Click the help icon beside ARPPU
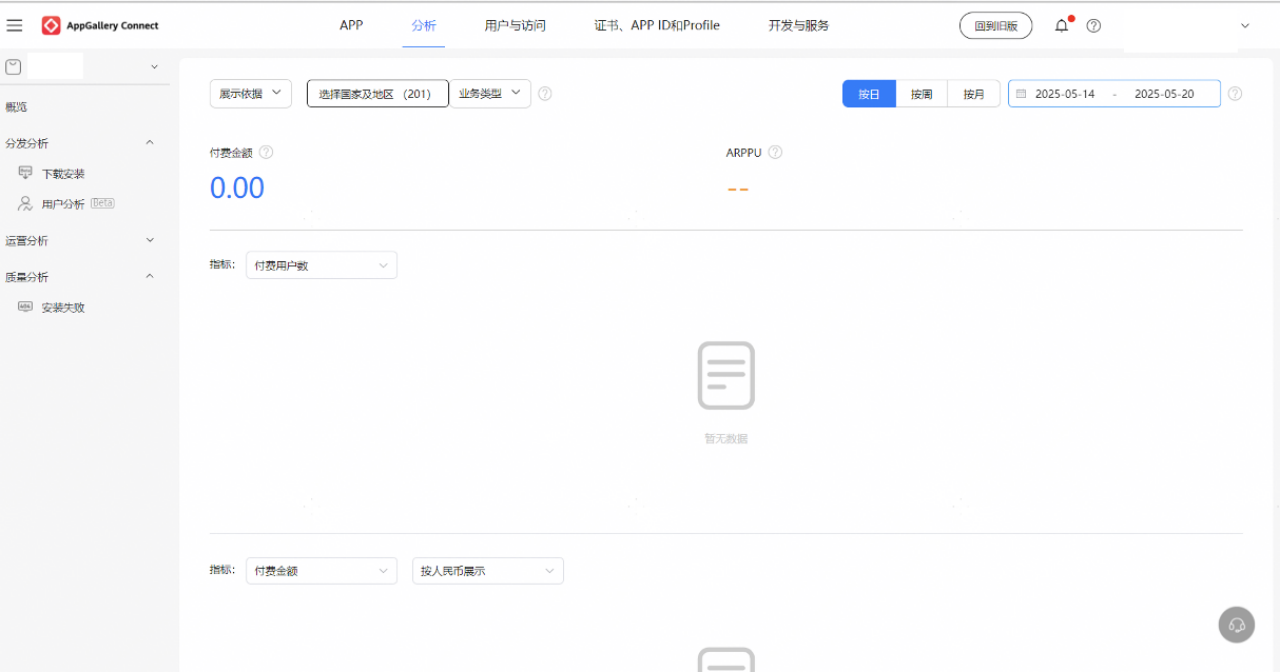Screen dimensions: 1280x672 [775, 153]
